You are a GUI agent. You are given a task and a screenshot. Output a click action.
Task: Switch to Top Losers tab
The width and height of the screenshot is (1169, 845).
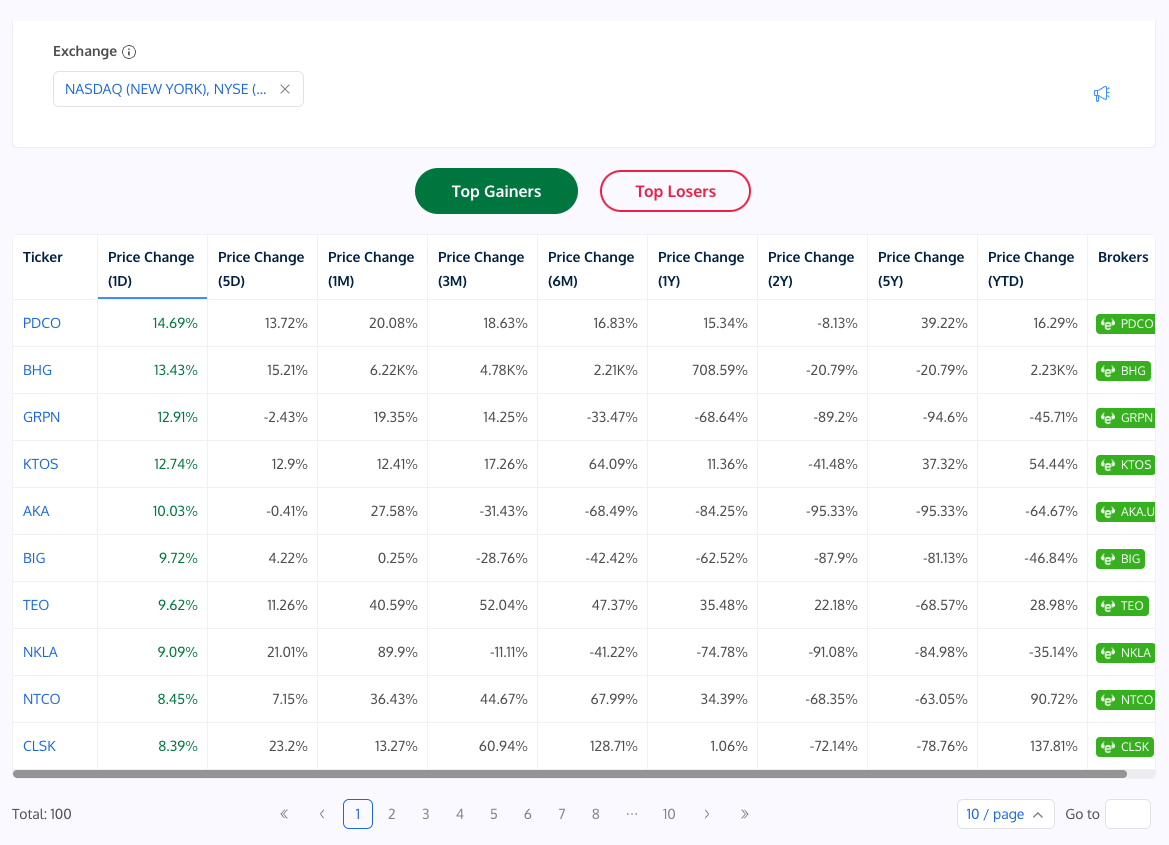point(675,191)
